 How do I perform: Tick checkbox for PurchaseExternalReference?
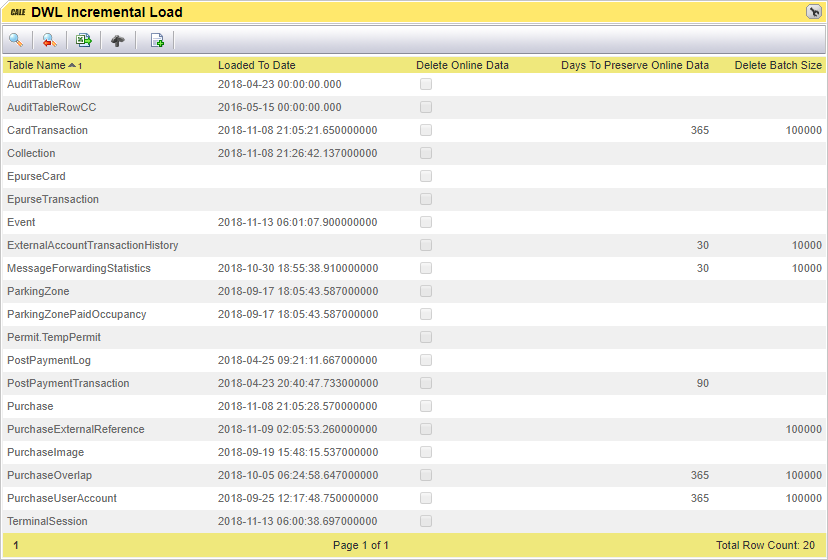[426, 429]
